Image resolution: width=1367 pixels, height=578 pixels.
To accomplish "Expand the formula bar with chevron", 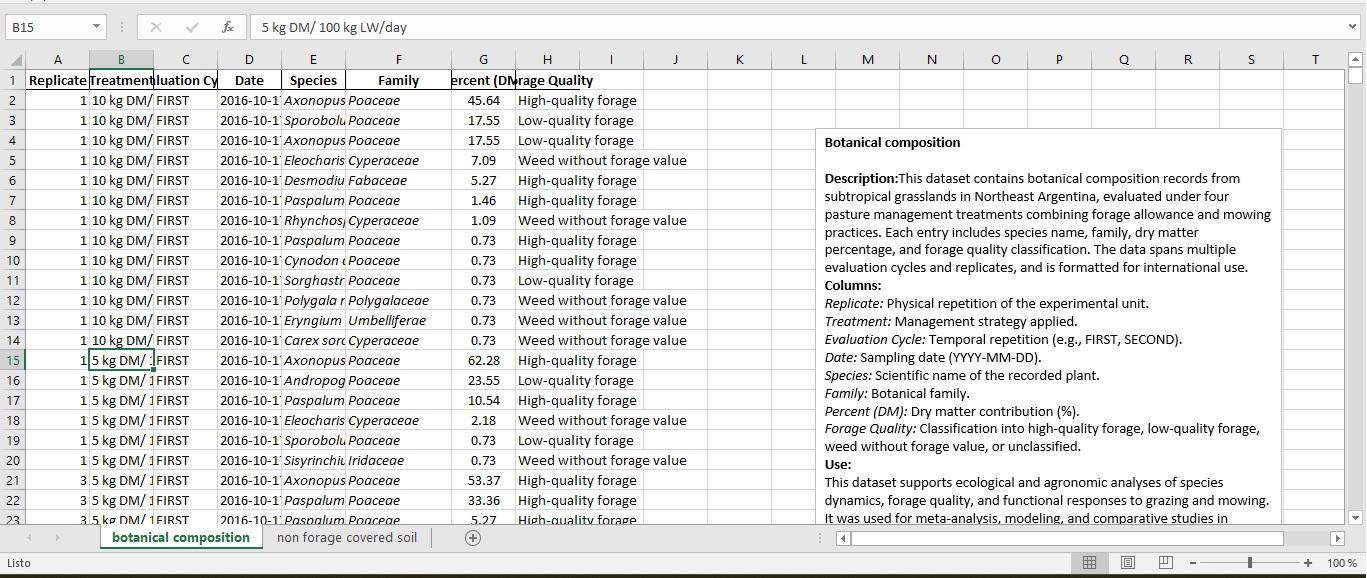I will coord(1352,28).
